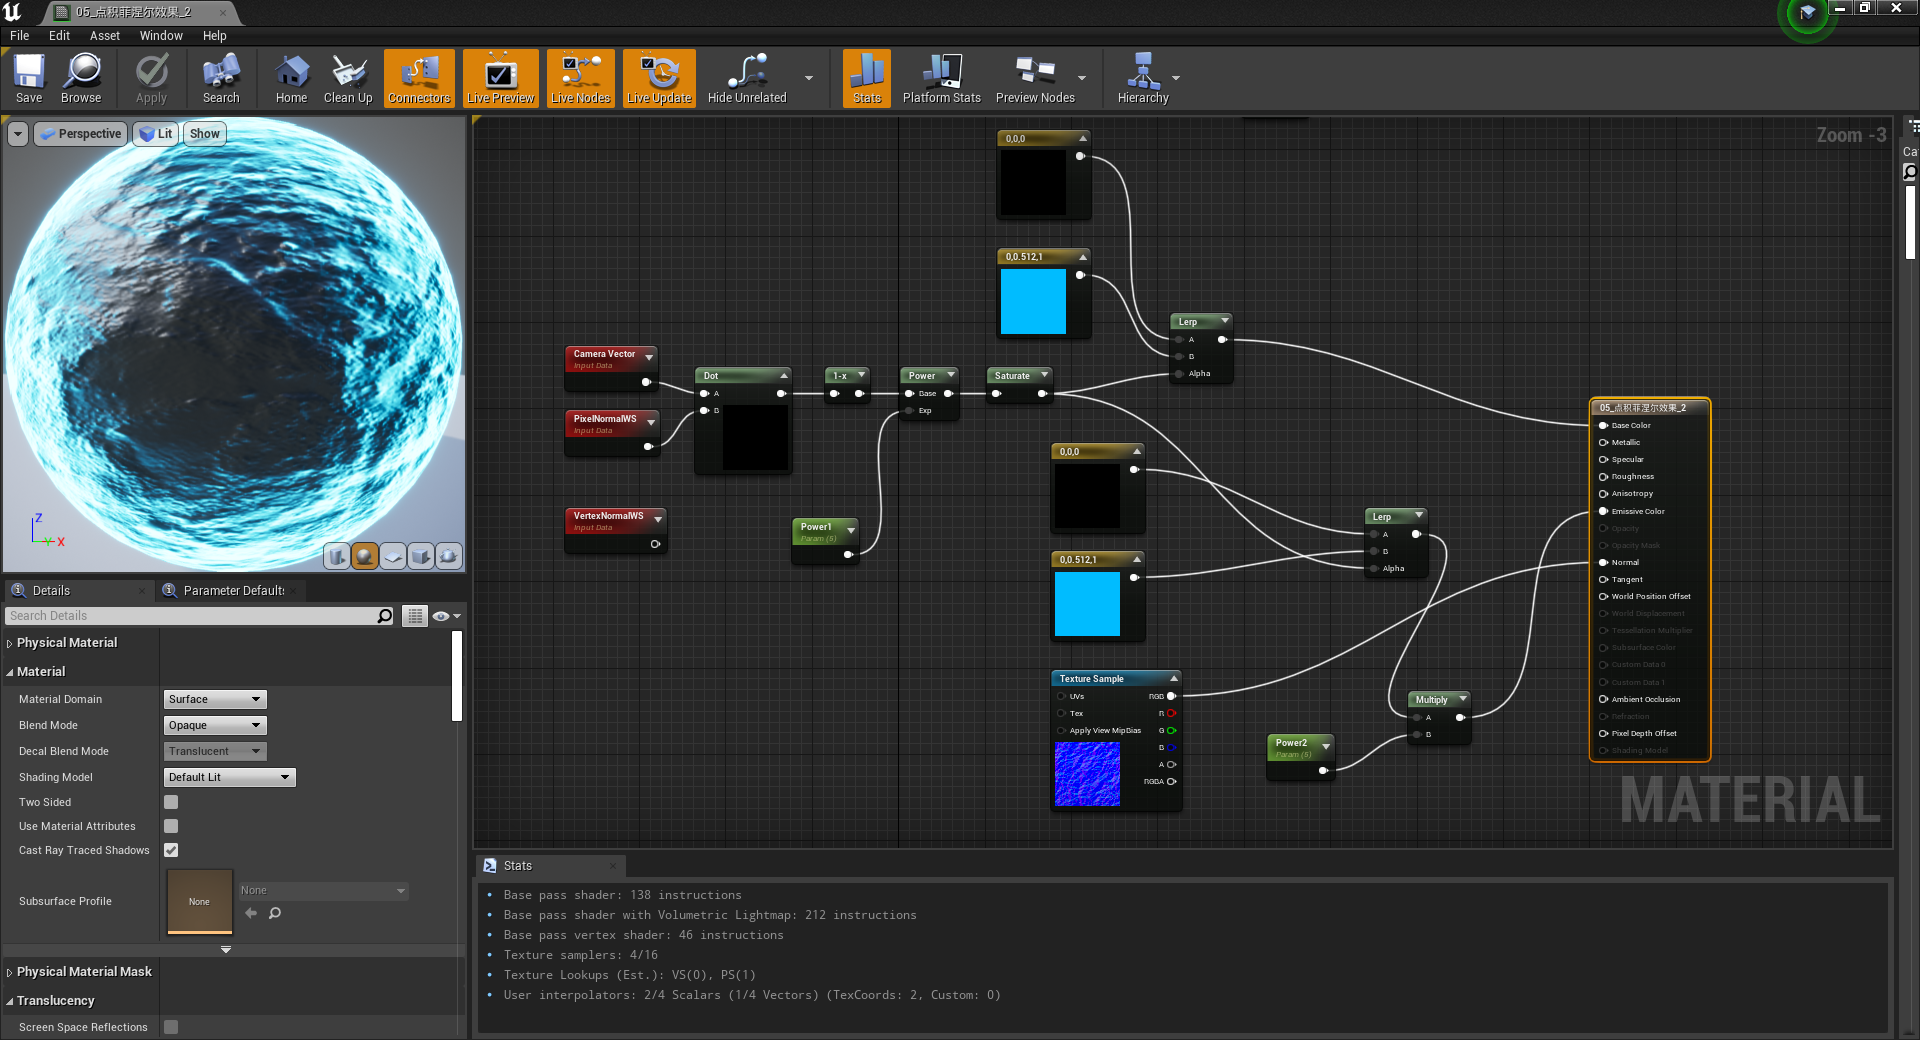Switch to the Parameter Defaults tab
1920x1040 pixels.
[x=231, y=590]
